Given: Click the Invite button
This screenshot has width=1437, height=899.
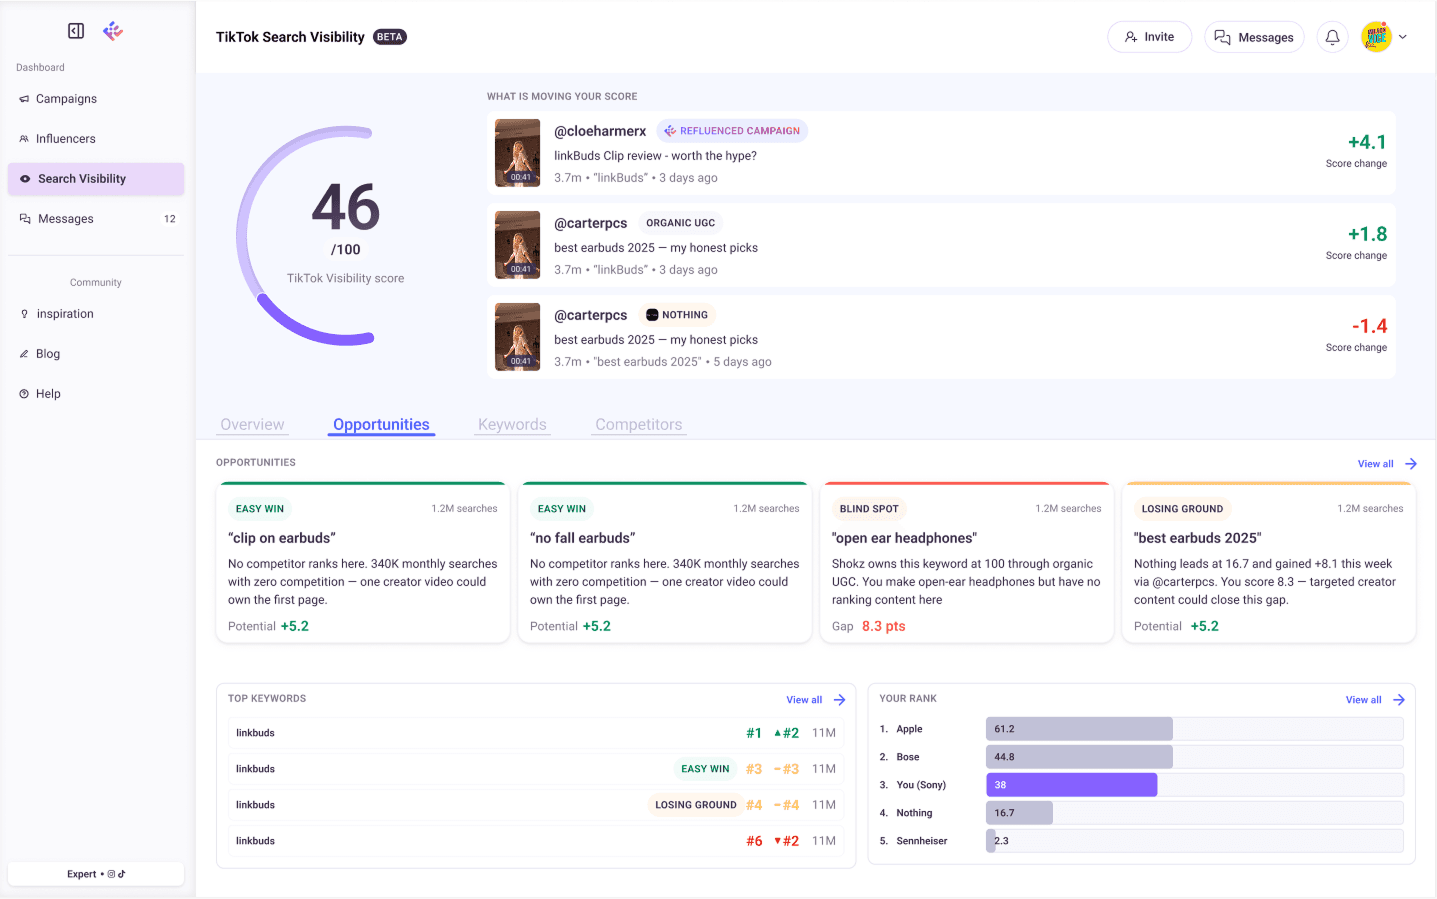Looking at the screenshot, I should [1149, 37].
